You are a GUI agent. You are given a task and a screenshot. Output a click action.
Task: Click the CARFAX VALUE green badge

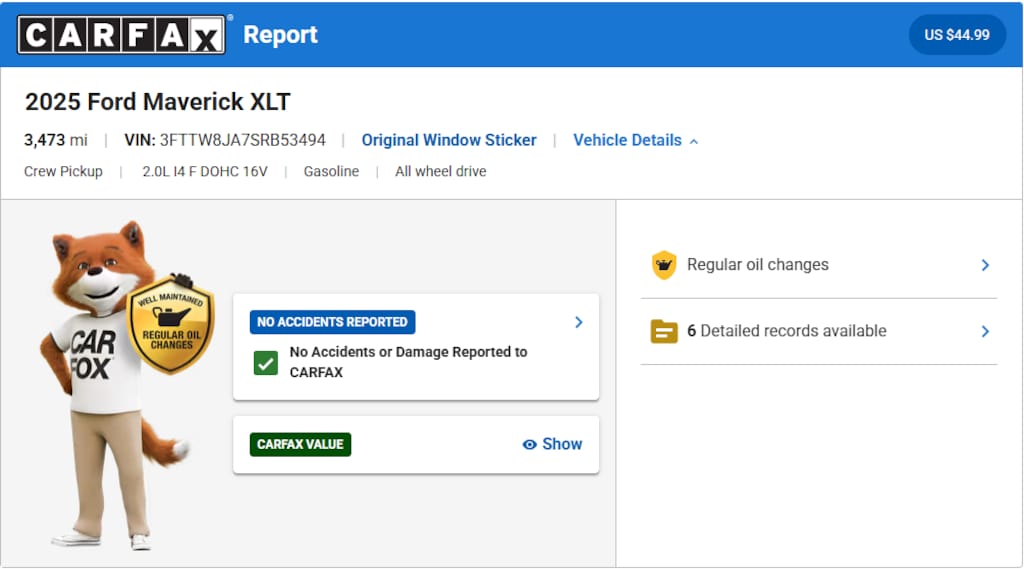tap(300, 445)
